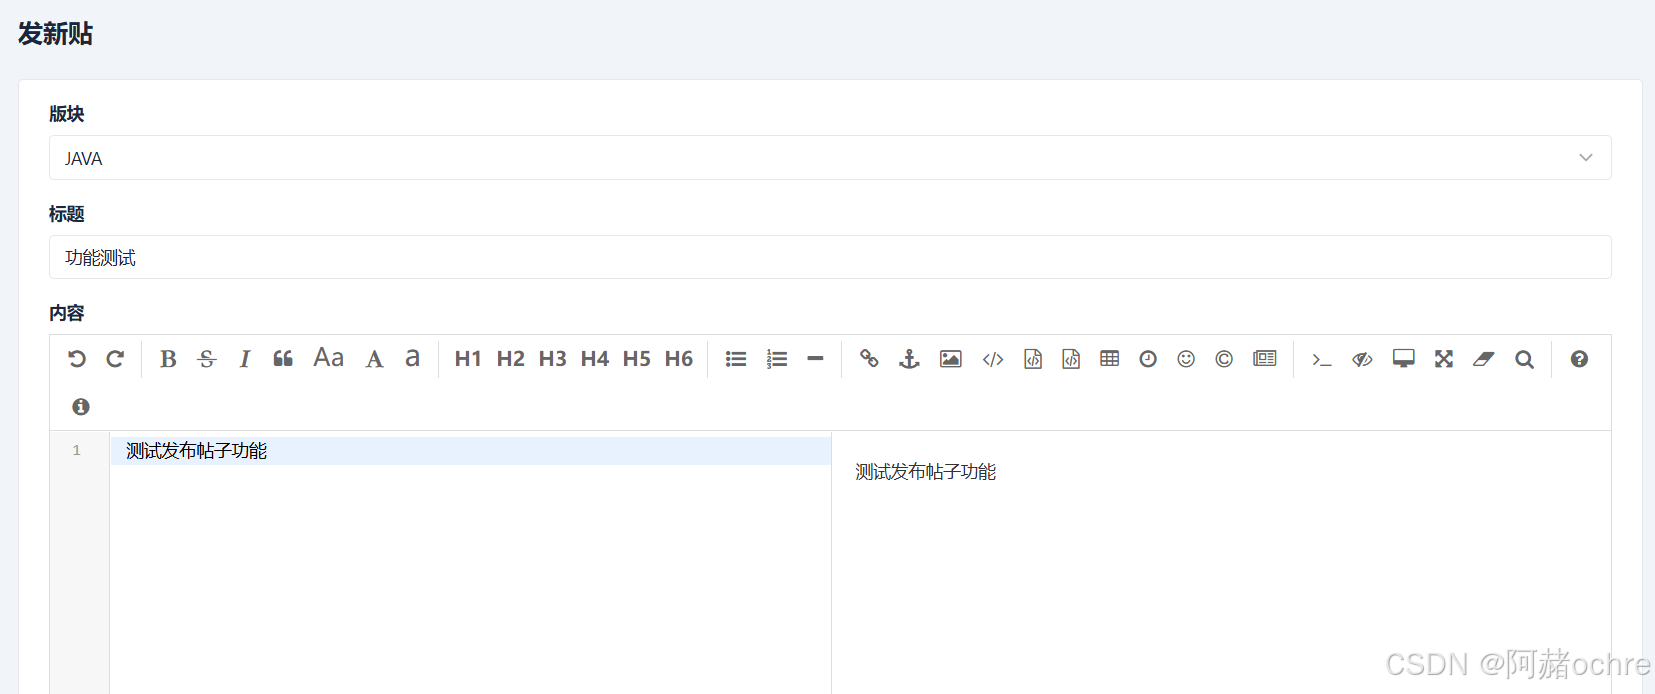The image size is (1655, 694).
Task: Insert a table
Action: point(1109,359)
